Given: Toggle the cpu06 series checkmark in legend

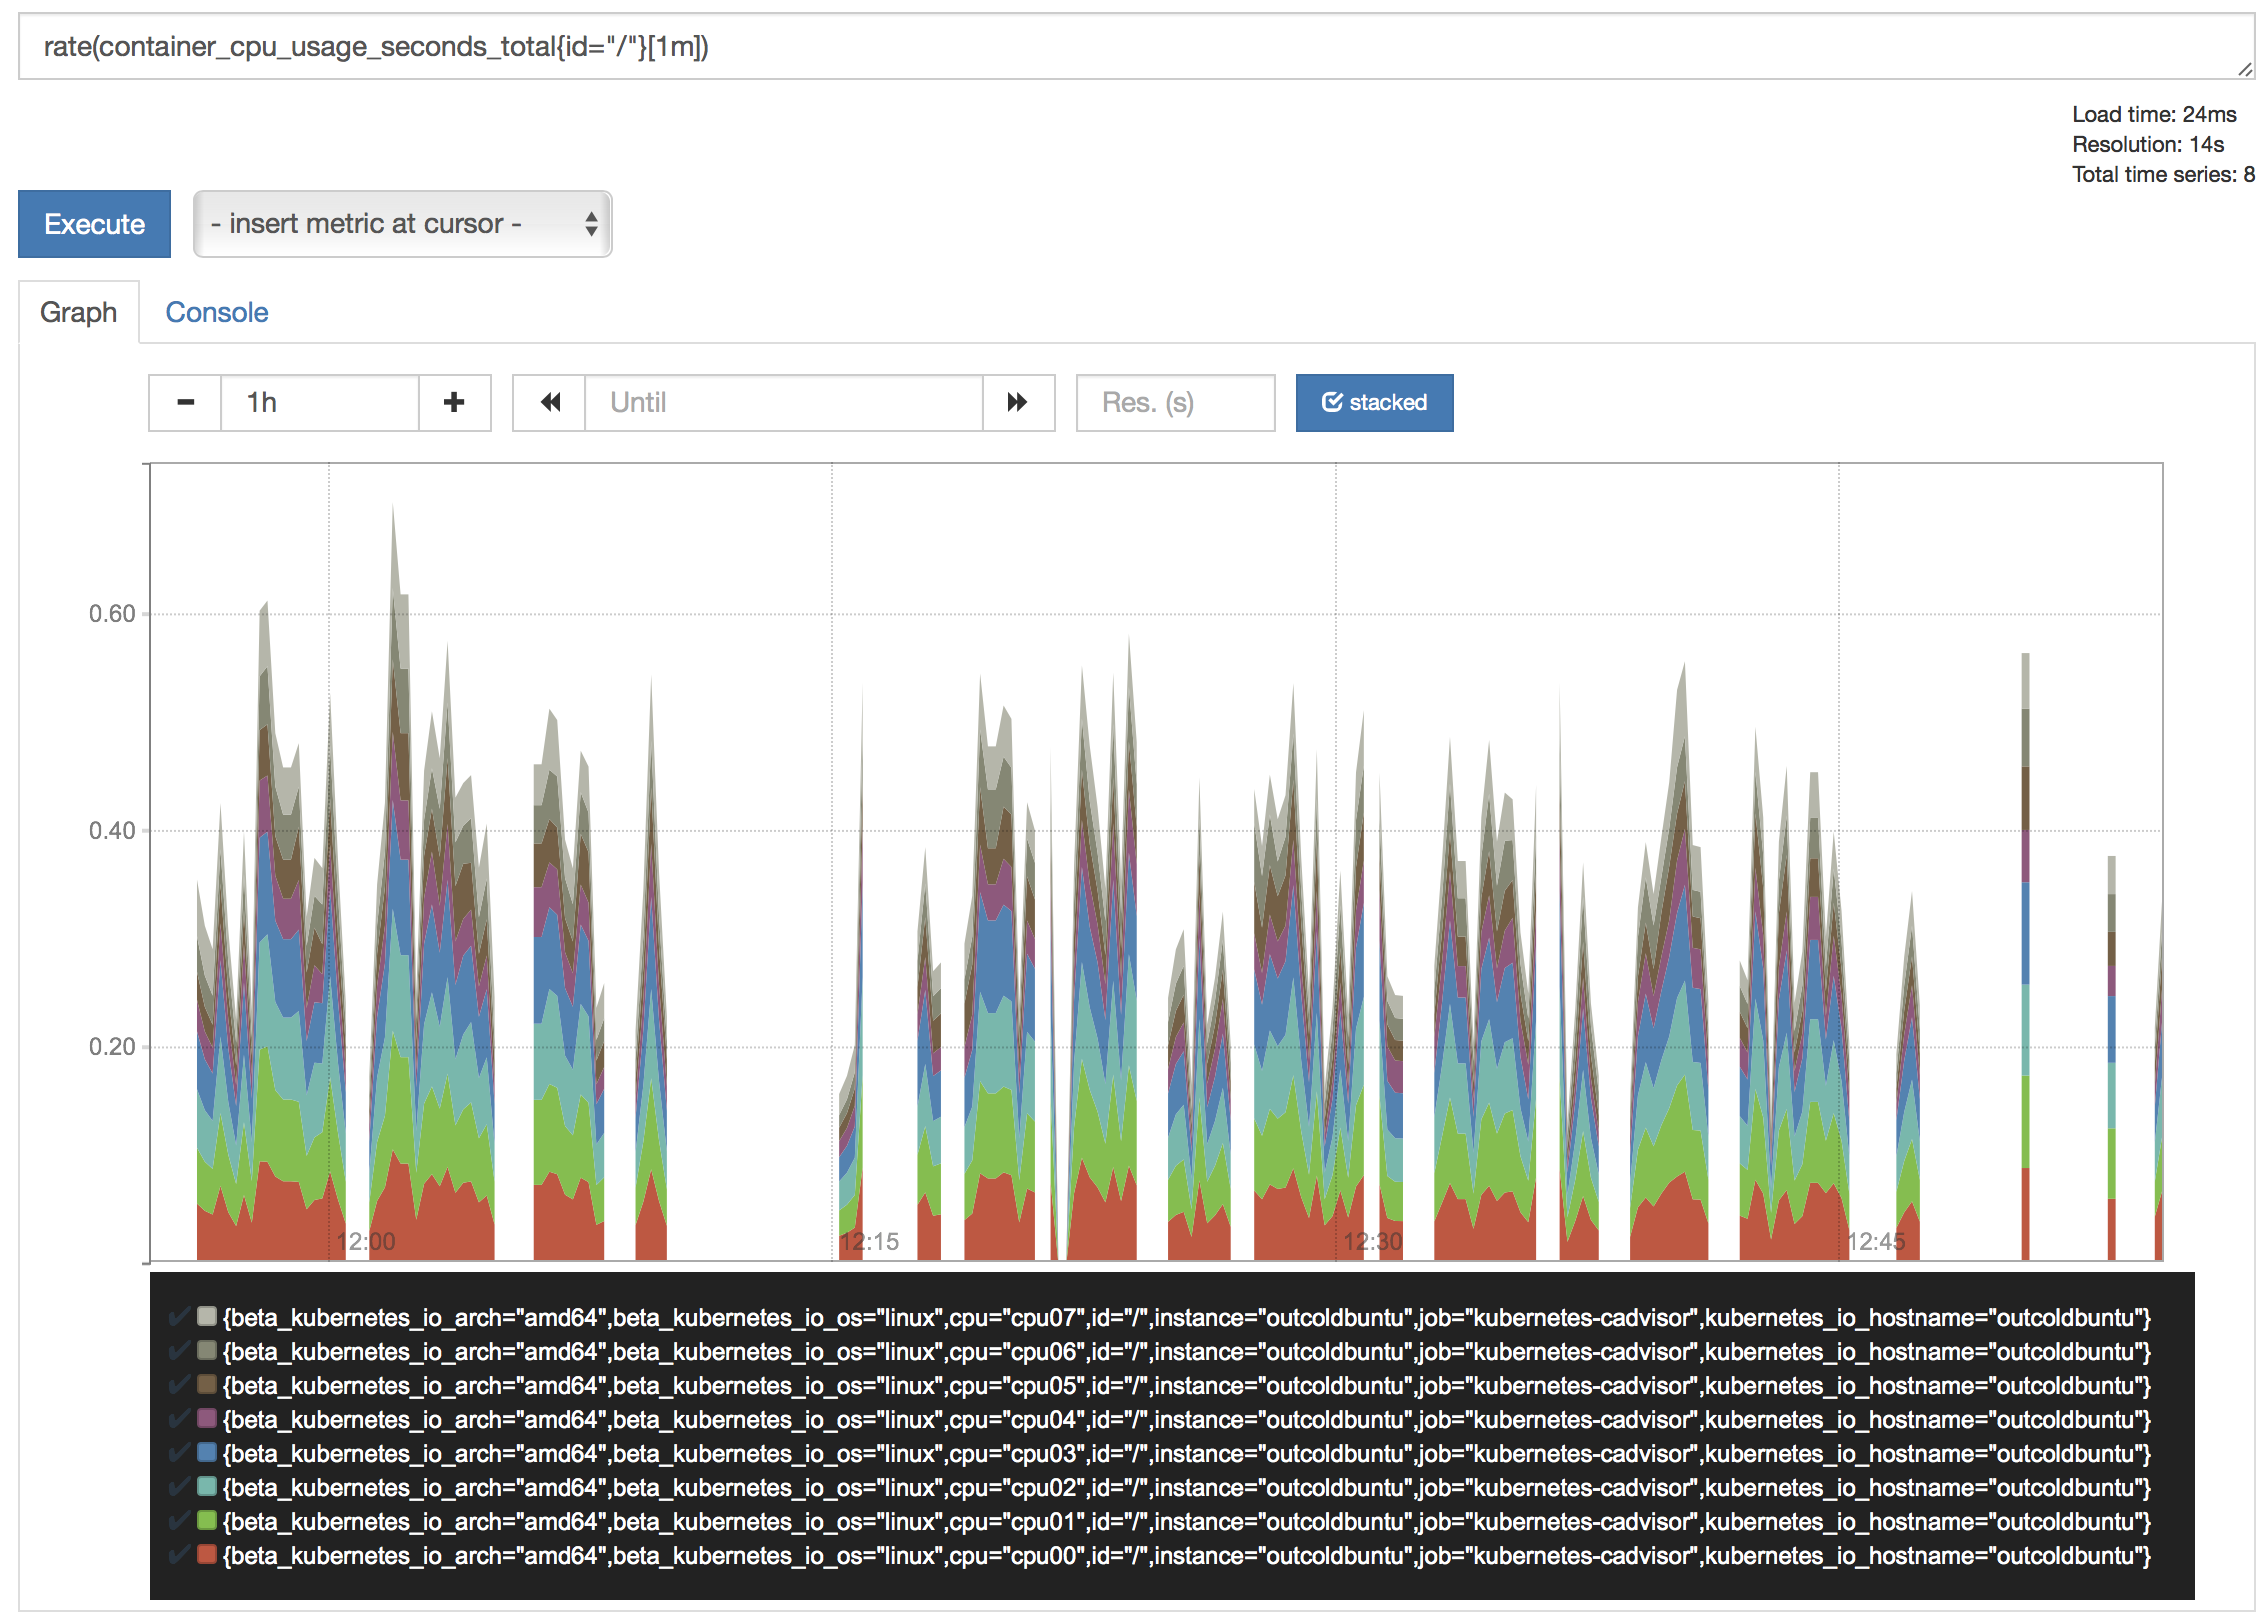Looking at the screenshot, I should point(180,1351).
